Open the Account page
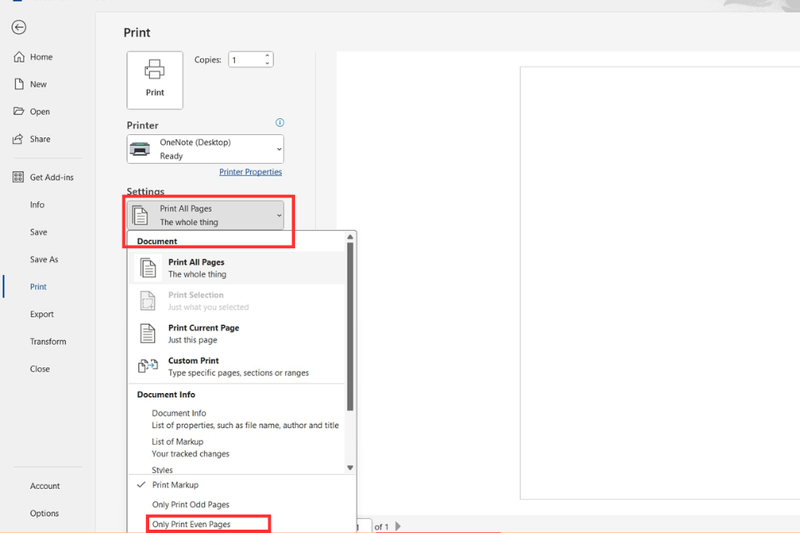The width and height of the screenshot is (800, 533). coord(45,486)
